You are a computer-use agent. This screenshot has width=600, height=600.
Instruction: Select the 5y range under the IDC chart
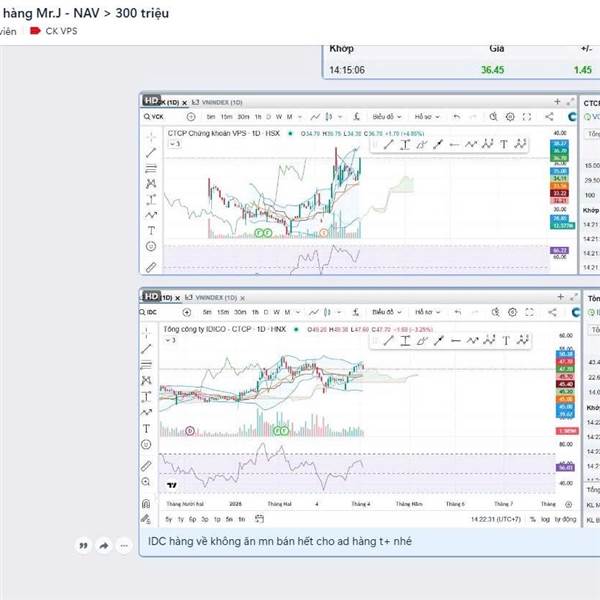[x=168, y=519]
